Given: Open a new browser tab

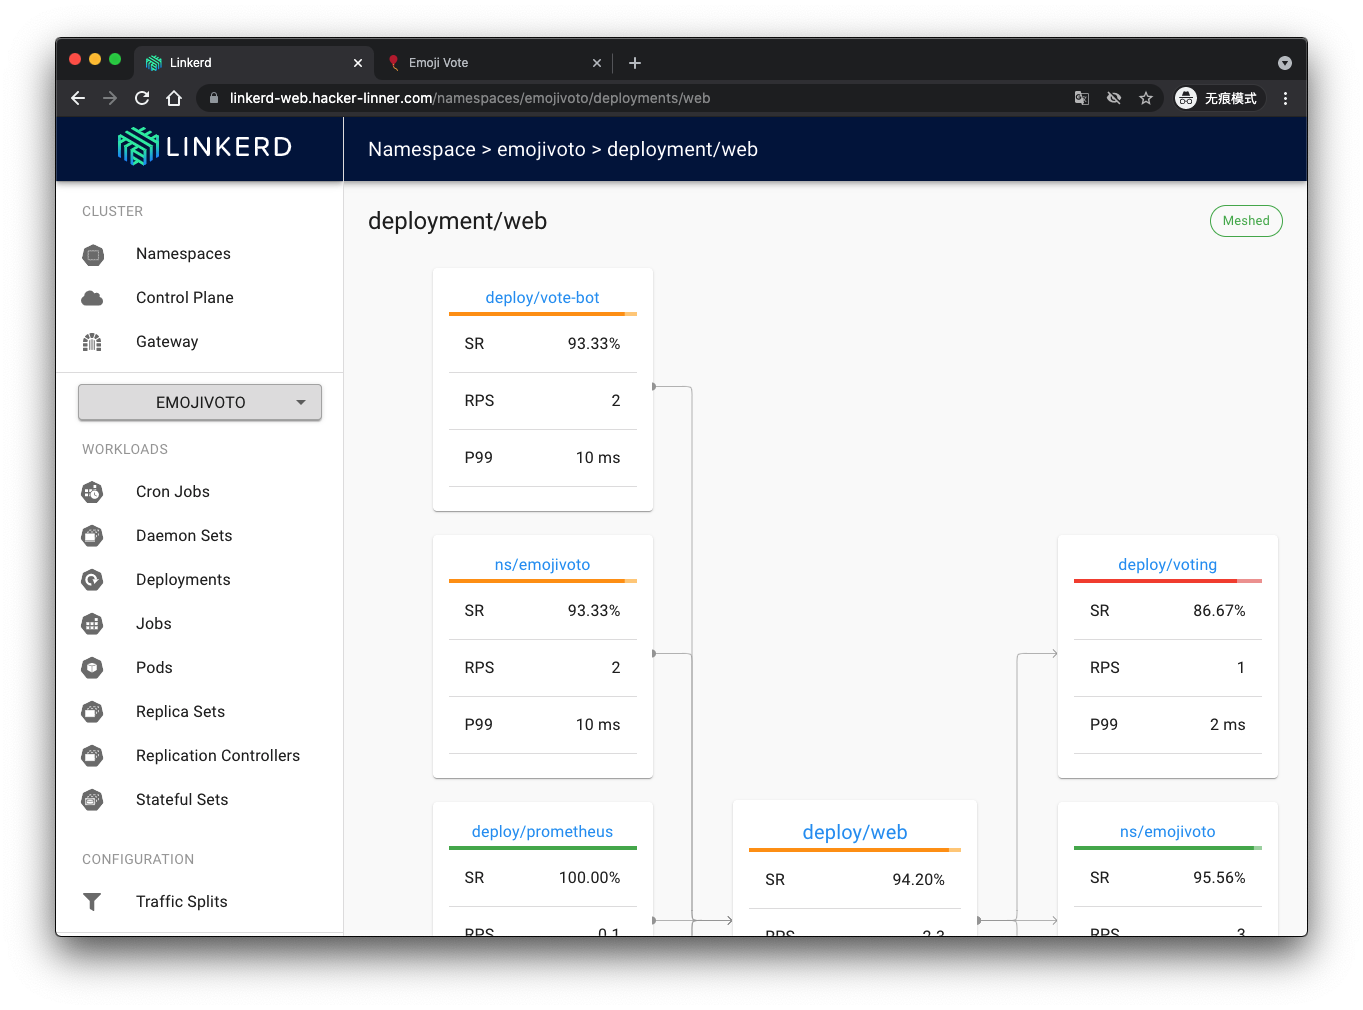Looking at the screenshot, I should pos(635,63).
